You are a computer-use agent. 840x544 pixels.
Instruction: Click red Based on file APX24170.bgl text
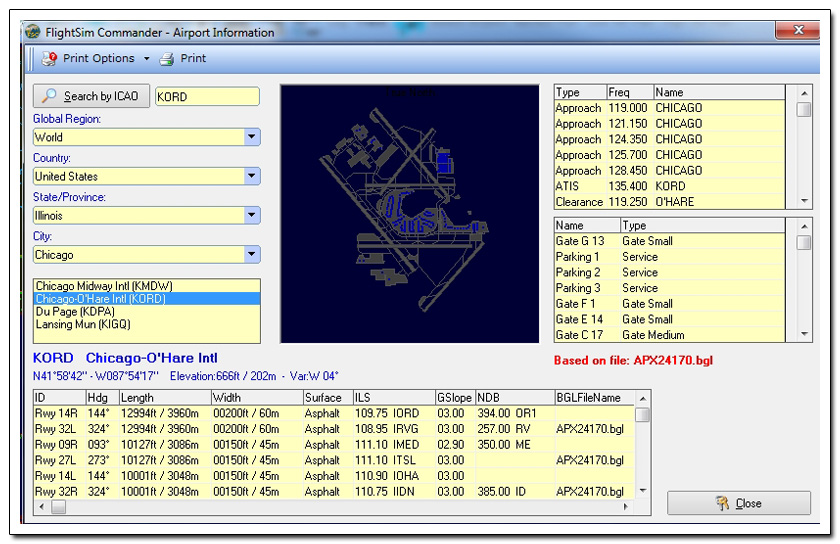[x=633, y=360]
